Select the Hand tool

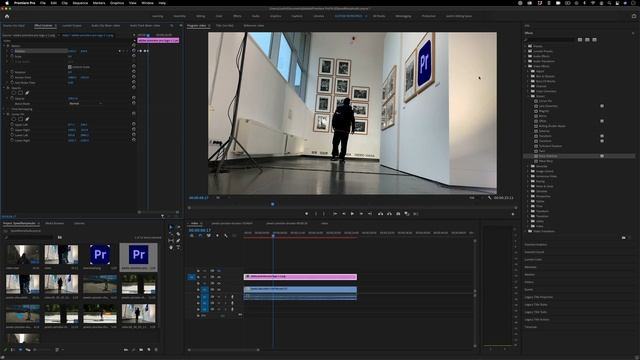171,247
